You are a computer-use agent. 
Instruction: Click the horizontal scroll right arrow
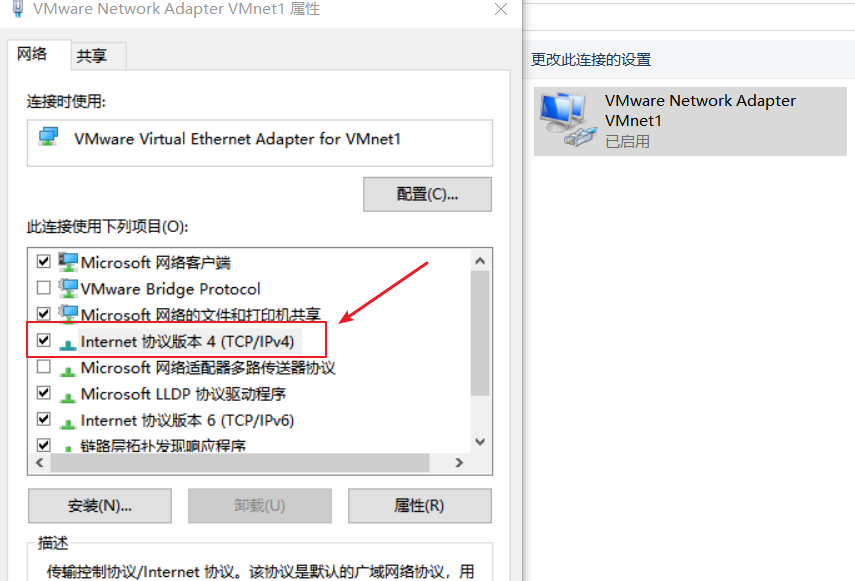[459, 463]
